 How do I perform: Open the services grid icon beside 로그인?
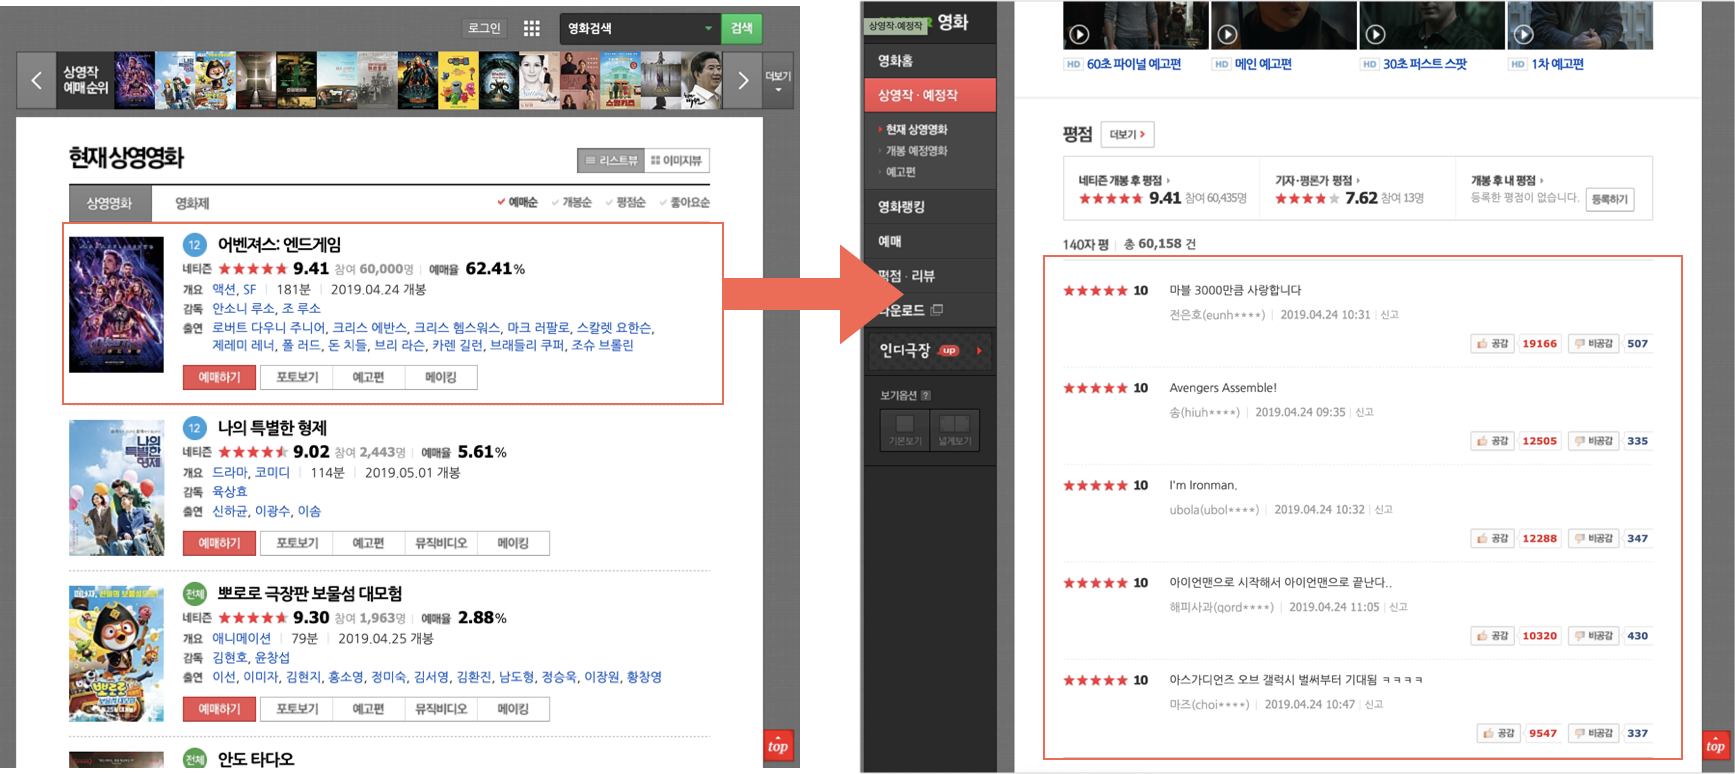[x=532, y=28]
